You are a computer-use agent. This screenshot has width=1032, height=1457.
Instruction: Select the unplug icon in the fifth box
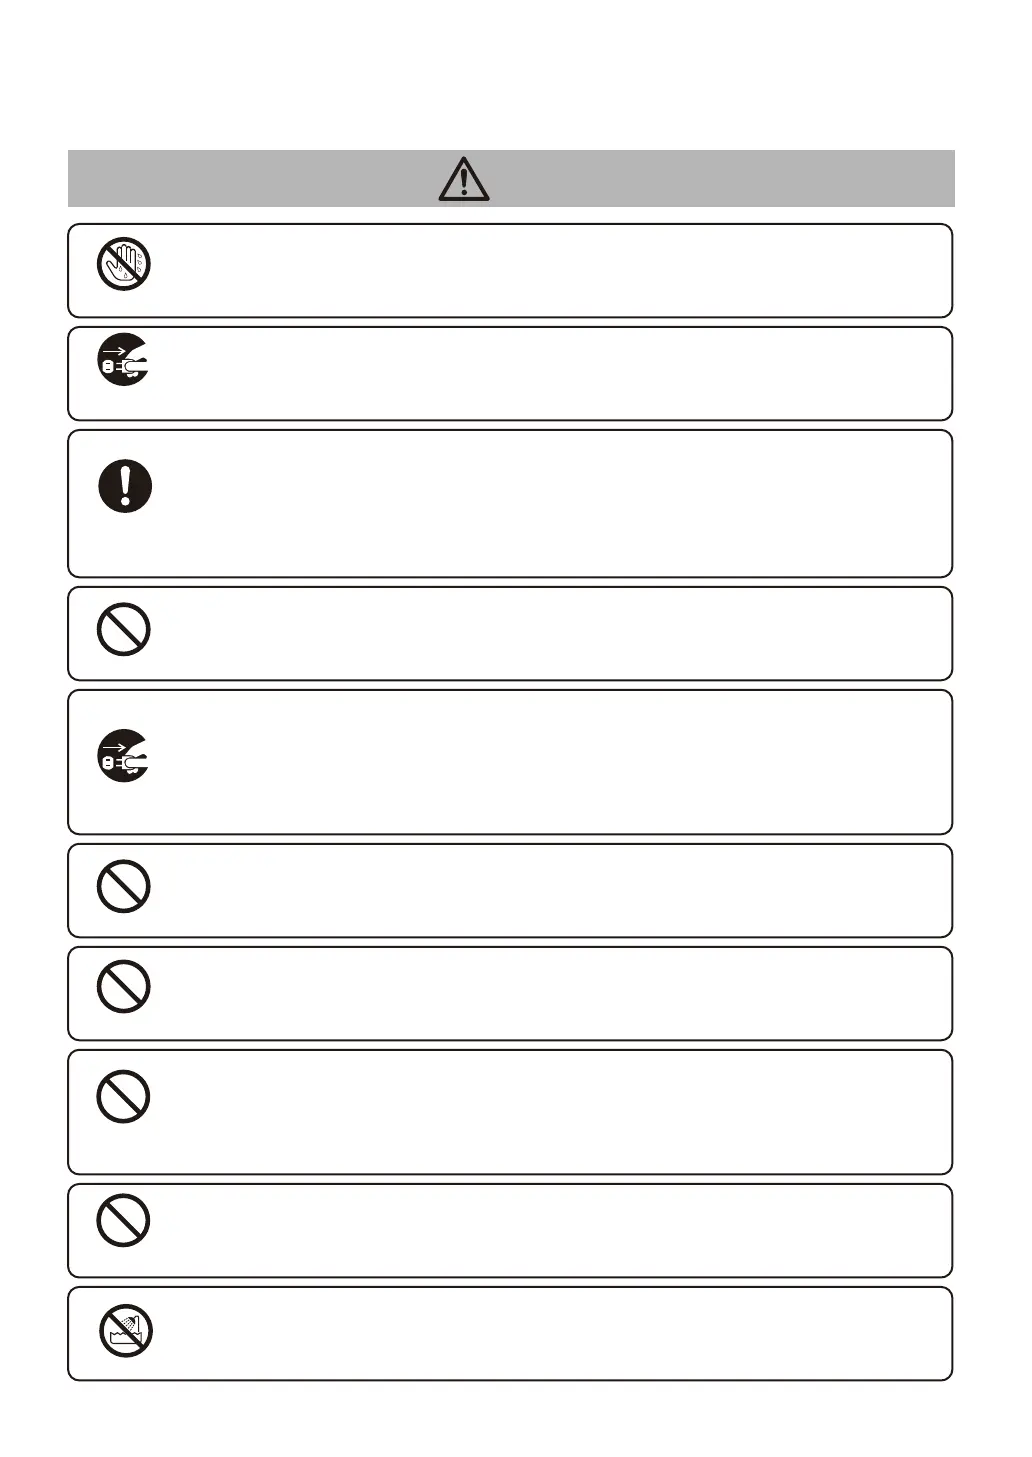tap(124, 755)
